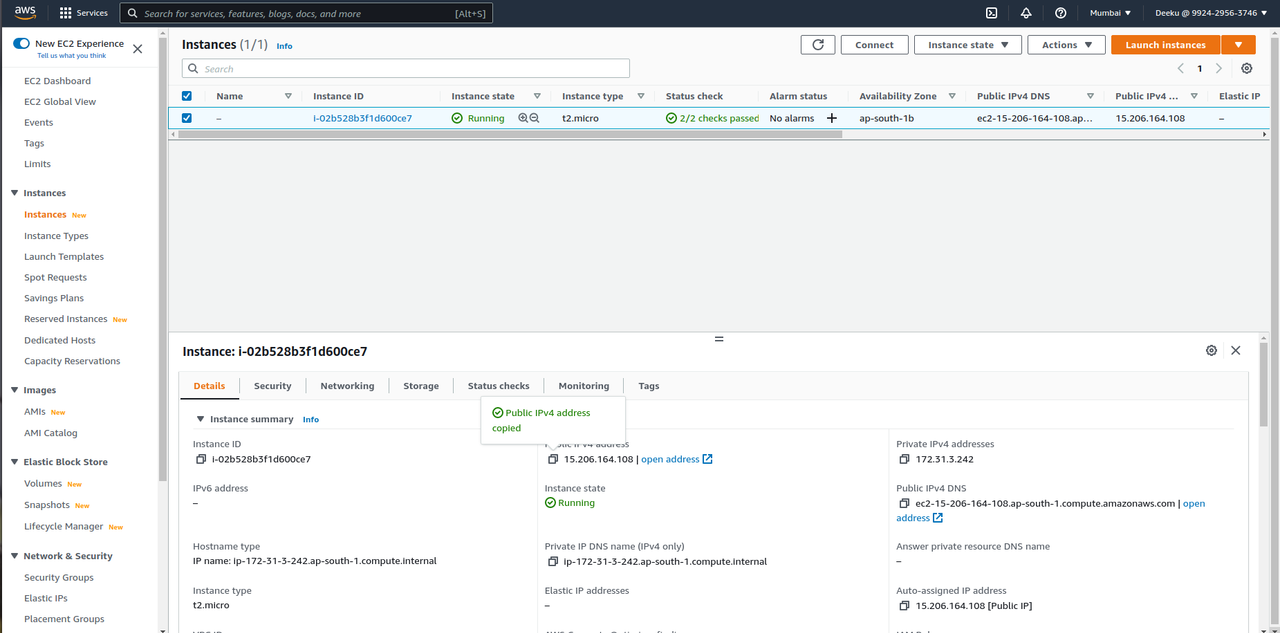Open Volumes in sidebar

point(43,484)
